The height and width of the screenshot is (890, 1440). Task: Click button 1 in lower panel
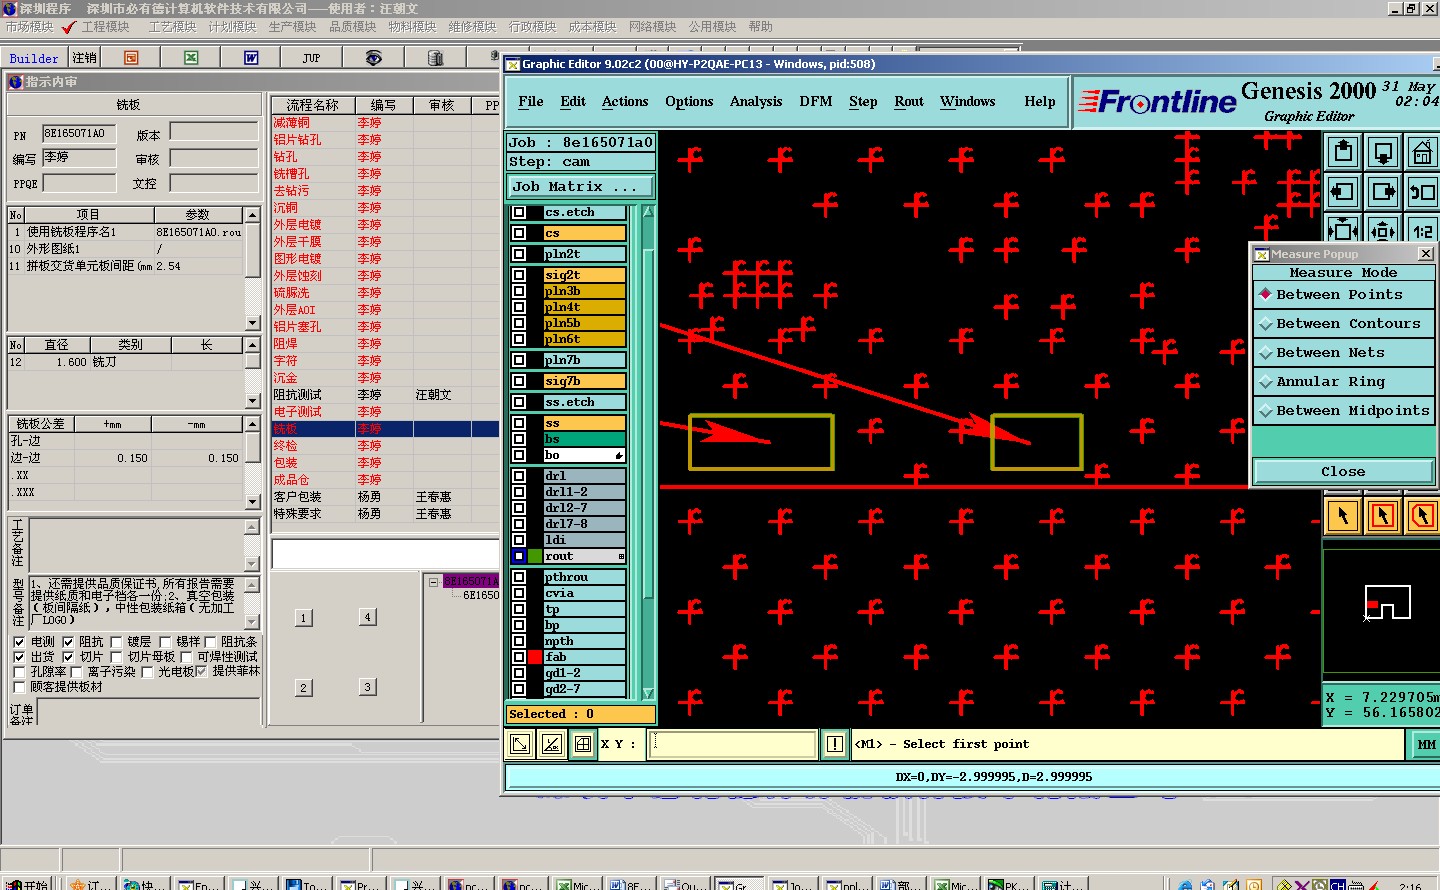[x=303, y=618]
